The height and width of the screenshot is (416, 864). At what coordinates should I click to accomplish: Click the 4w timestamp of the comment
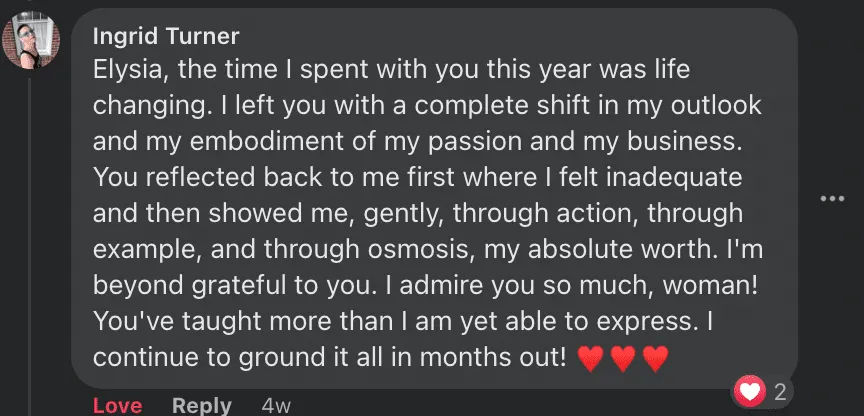click(276, 406)
